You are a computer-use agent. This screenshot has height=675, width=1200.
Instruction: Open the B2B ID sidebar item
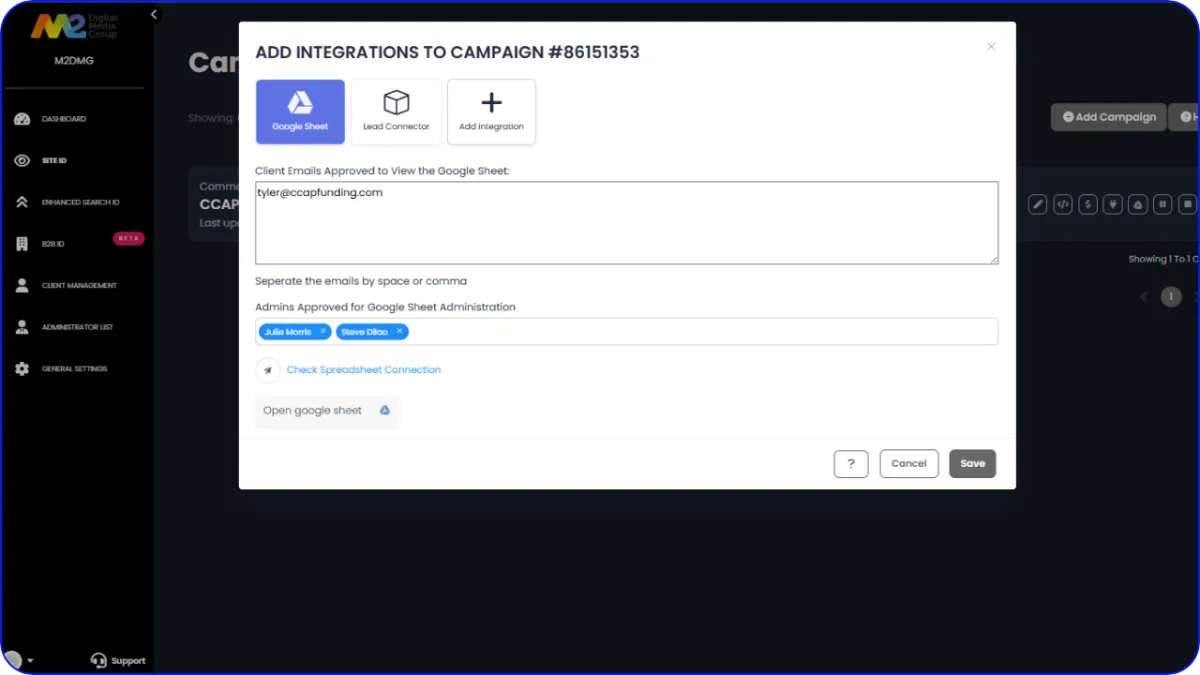[53, 244]
